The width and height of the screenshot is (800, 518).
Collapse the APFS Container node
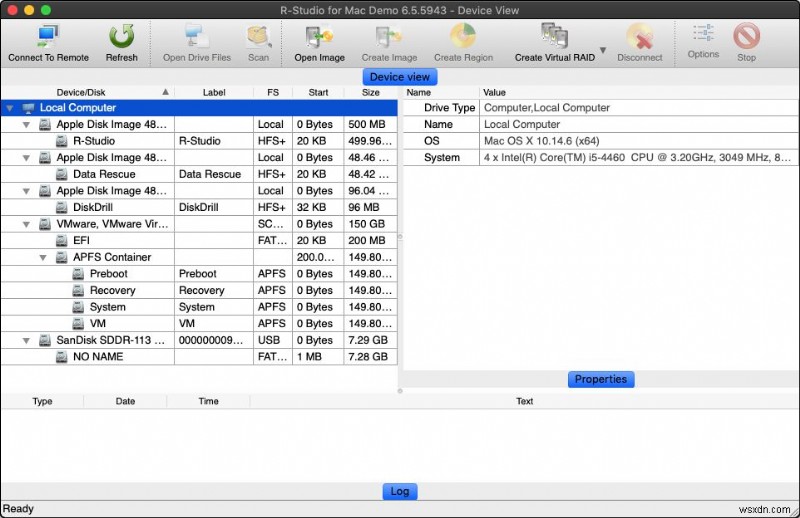point(43,258)
